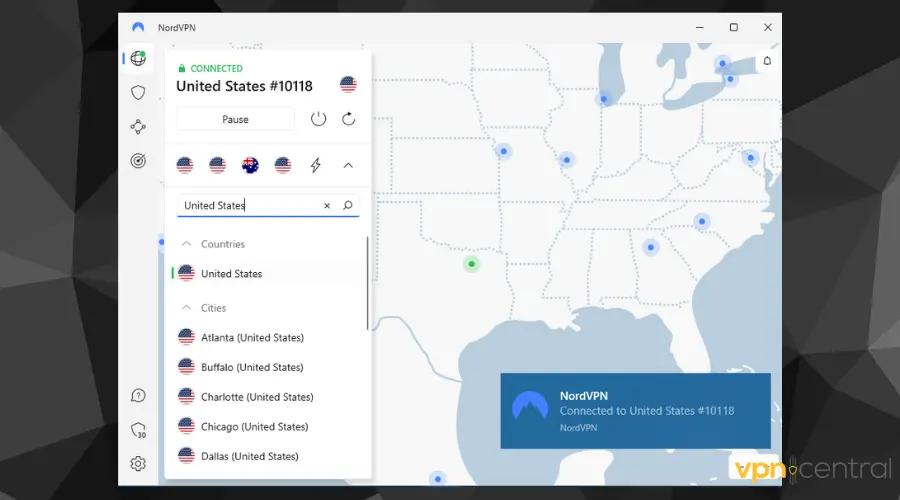
Task: Collapse the Cities section
Action: (x=186, y=308)
